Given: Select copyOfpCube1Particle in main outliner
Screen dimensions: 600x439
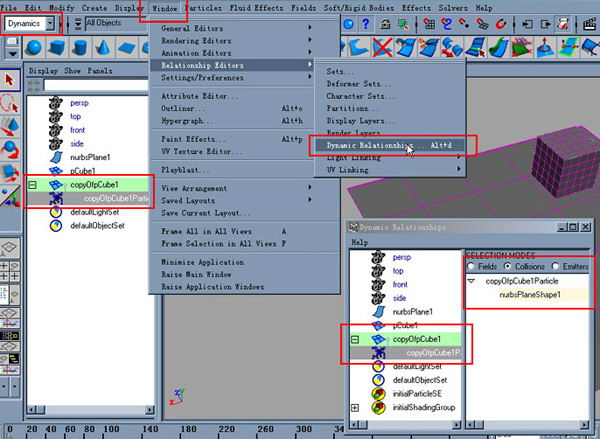Looking at the screenshot, I should click(116, 198).
